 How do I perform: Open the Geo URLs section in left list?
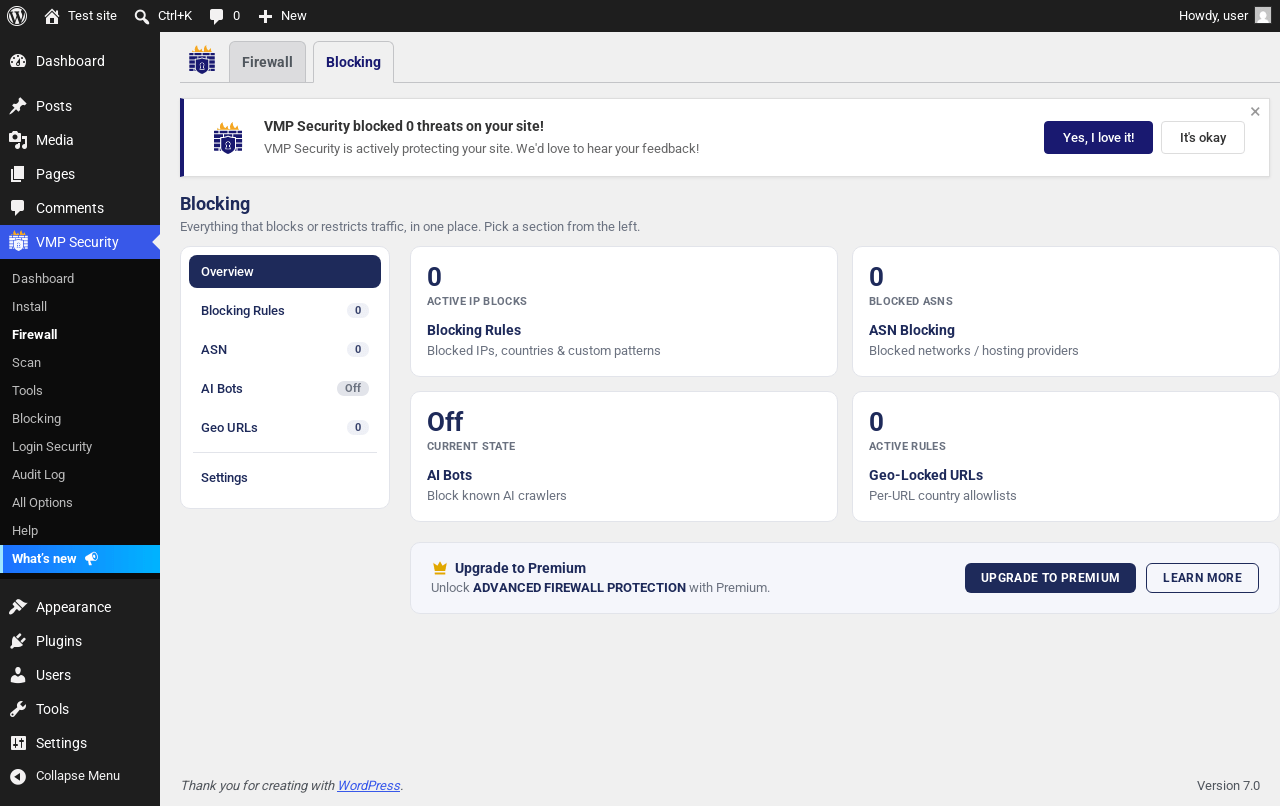pos(285,427)
